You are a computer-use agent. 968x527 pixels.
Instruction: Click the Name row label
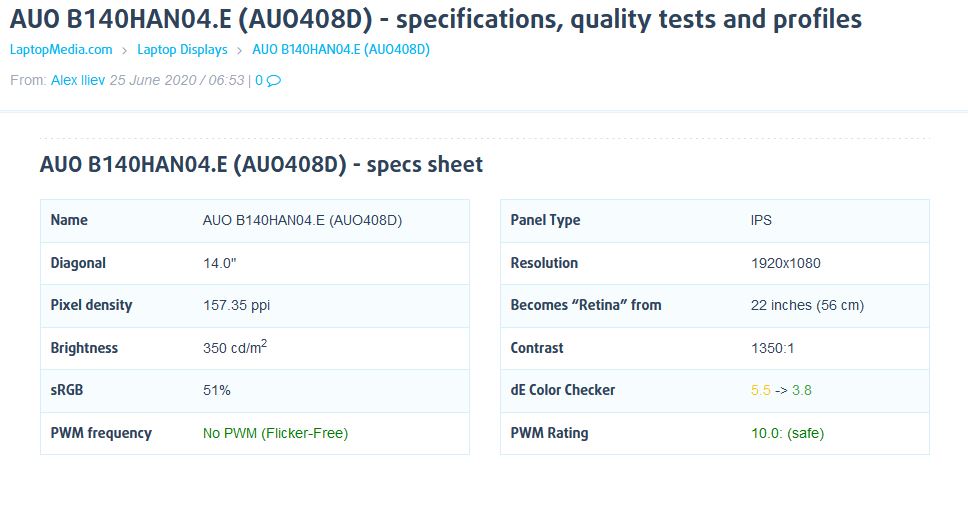click(69, 220)
